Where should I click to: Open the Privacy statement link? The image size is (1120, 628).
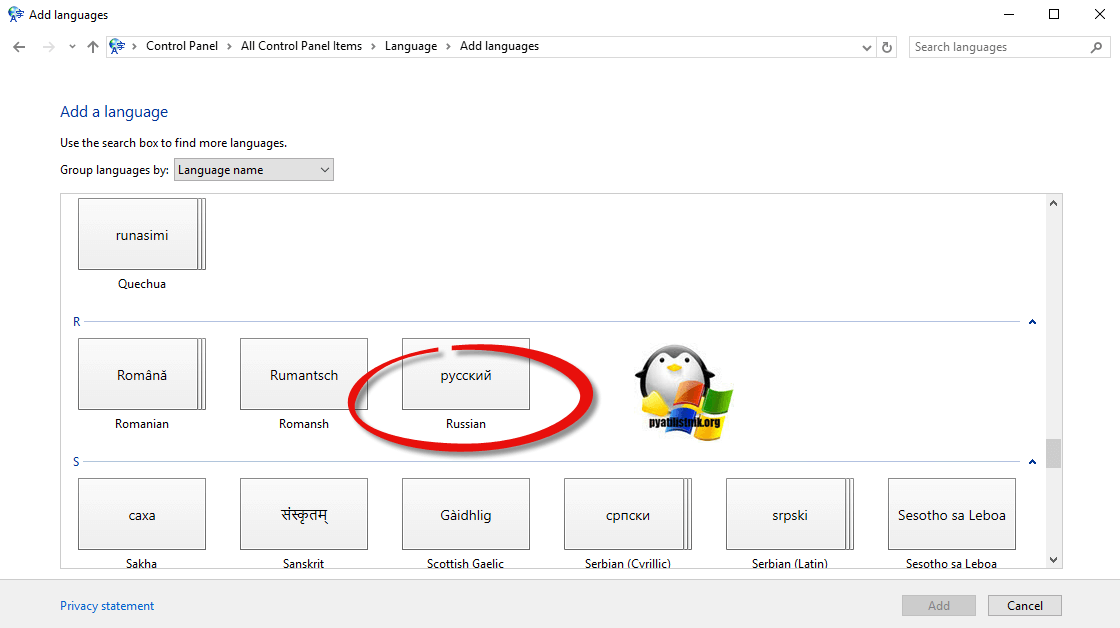pos(107,606)
